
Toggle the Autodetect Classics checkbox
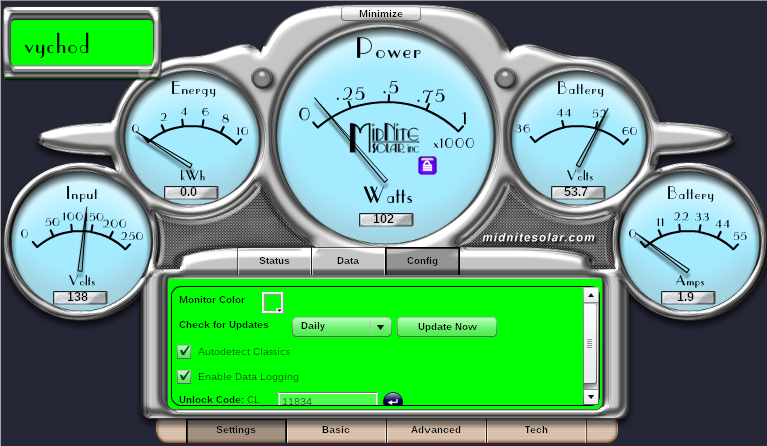(x=184, y=351)
